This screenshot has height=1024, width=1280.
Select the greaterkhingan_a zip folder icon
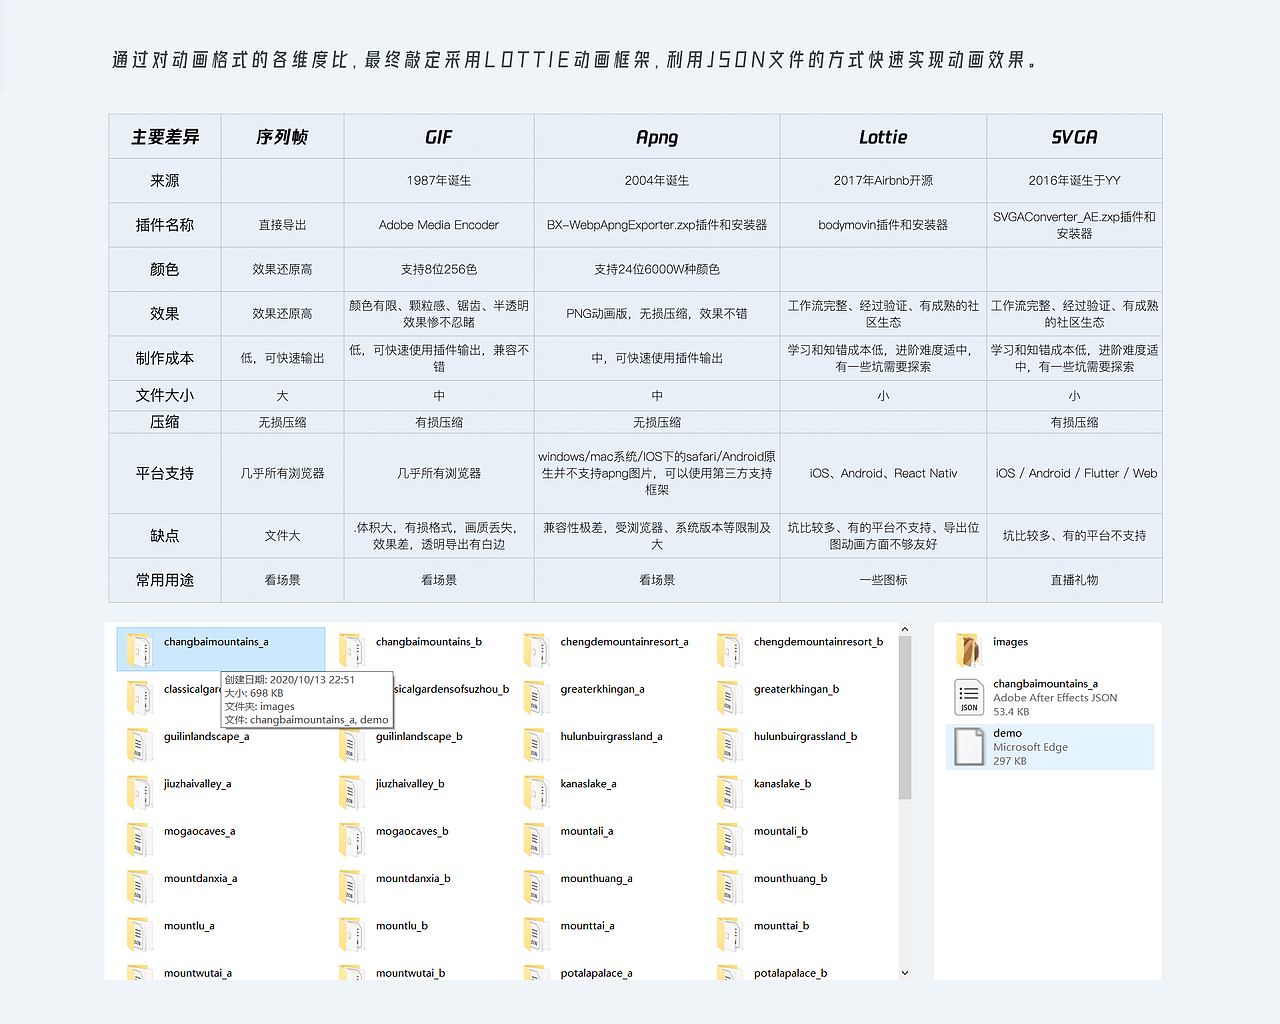pyautogui.click(x=536, y=697)
